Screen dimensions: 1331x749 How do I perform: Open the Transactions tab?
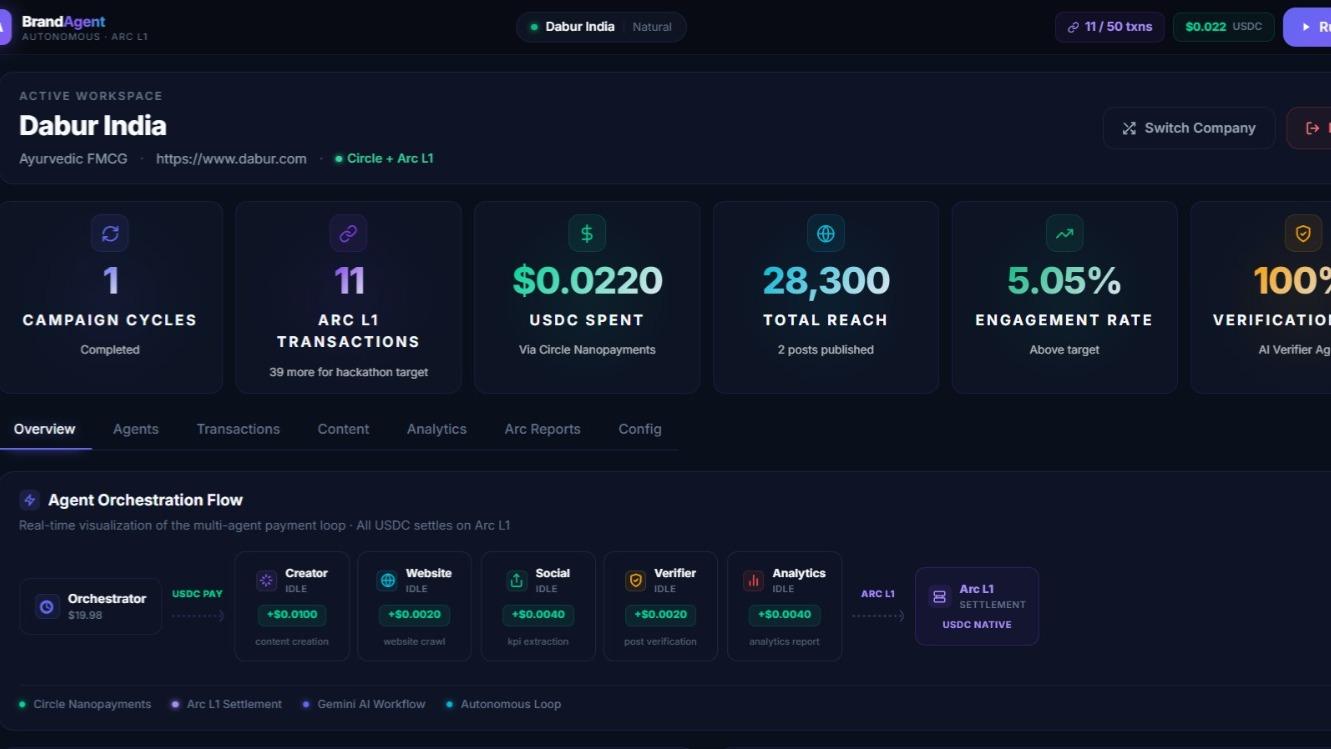pyautogui.click(x=238, y=429)
